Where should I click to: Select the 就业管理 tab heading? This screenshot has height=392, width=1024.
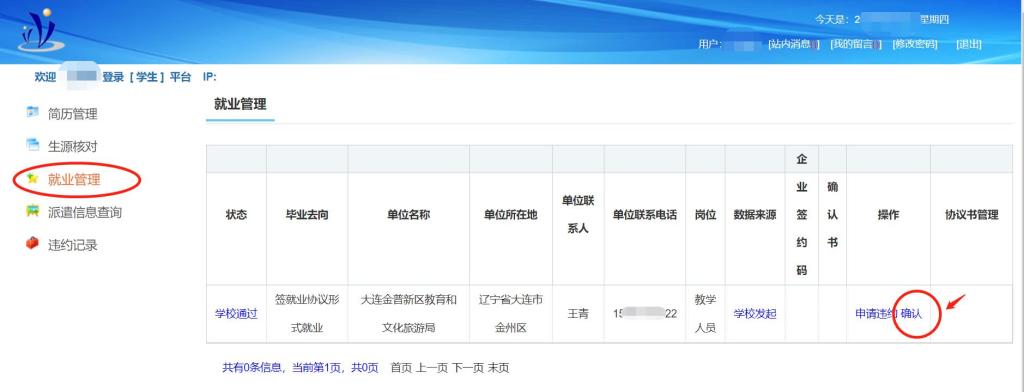point(240,105)
